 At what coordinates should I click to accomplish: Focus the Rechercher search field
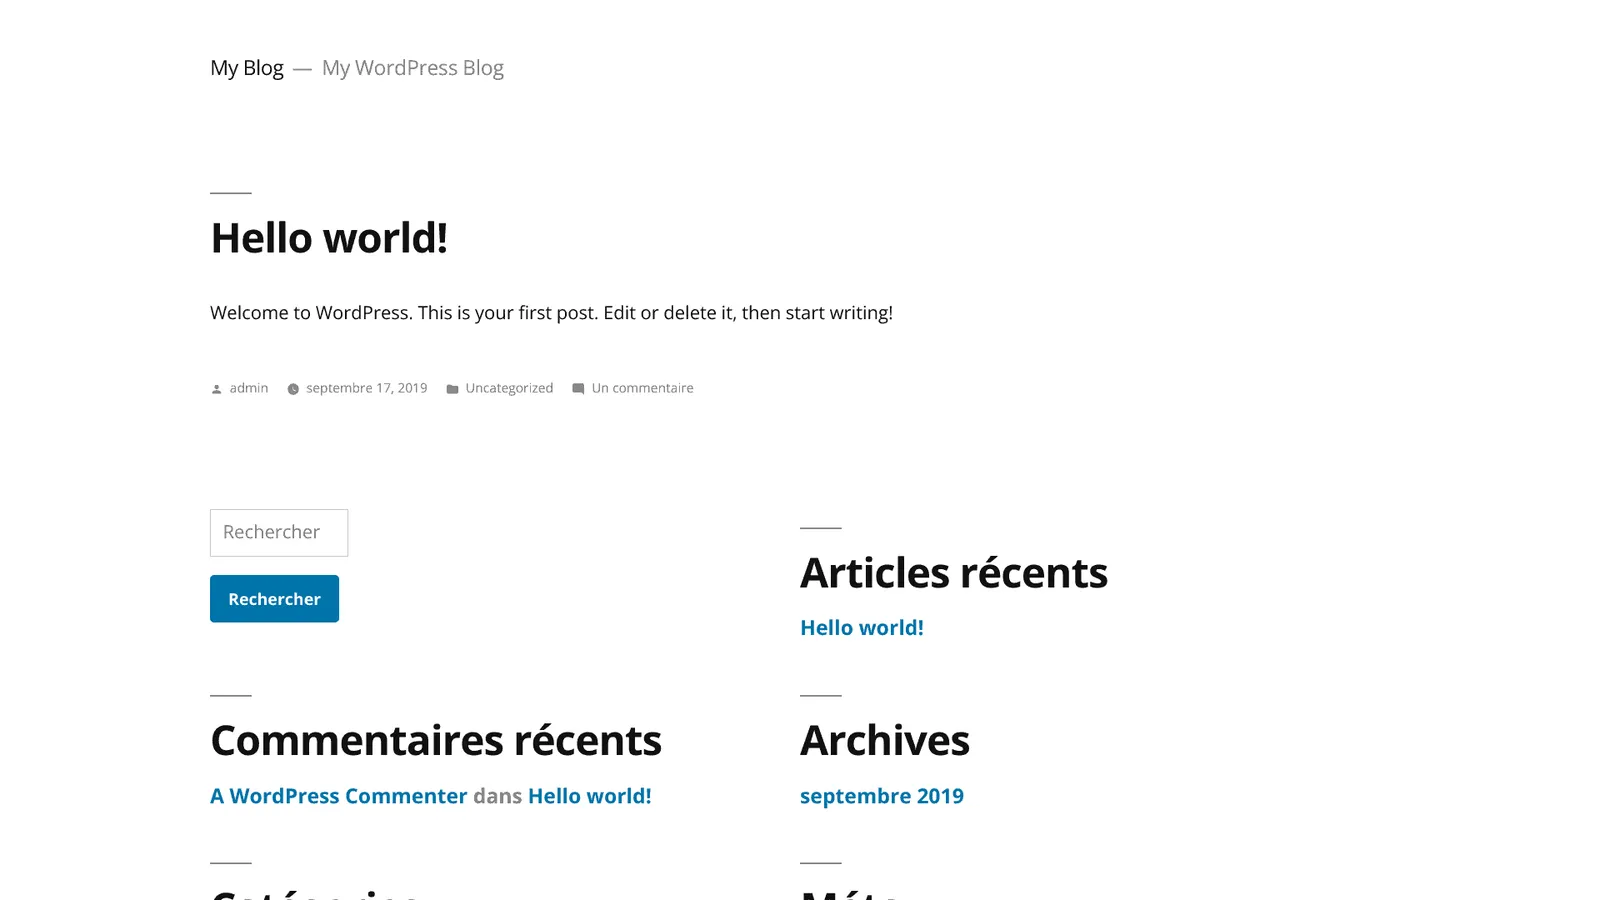[279, 533]
